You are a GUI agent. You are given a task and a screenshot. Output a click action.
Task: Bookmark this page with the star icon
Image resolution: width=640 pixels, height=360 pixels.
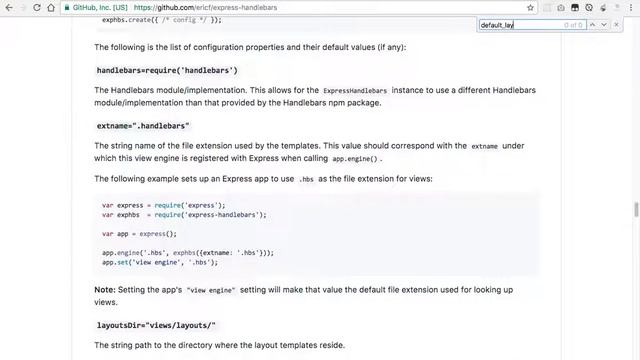(x=530, y=8)
